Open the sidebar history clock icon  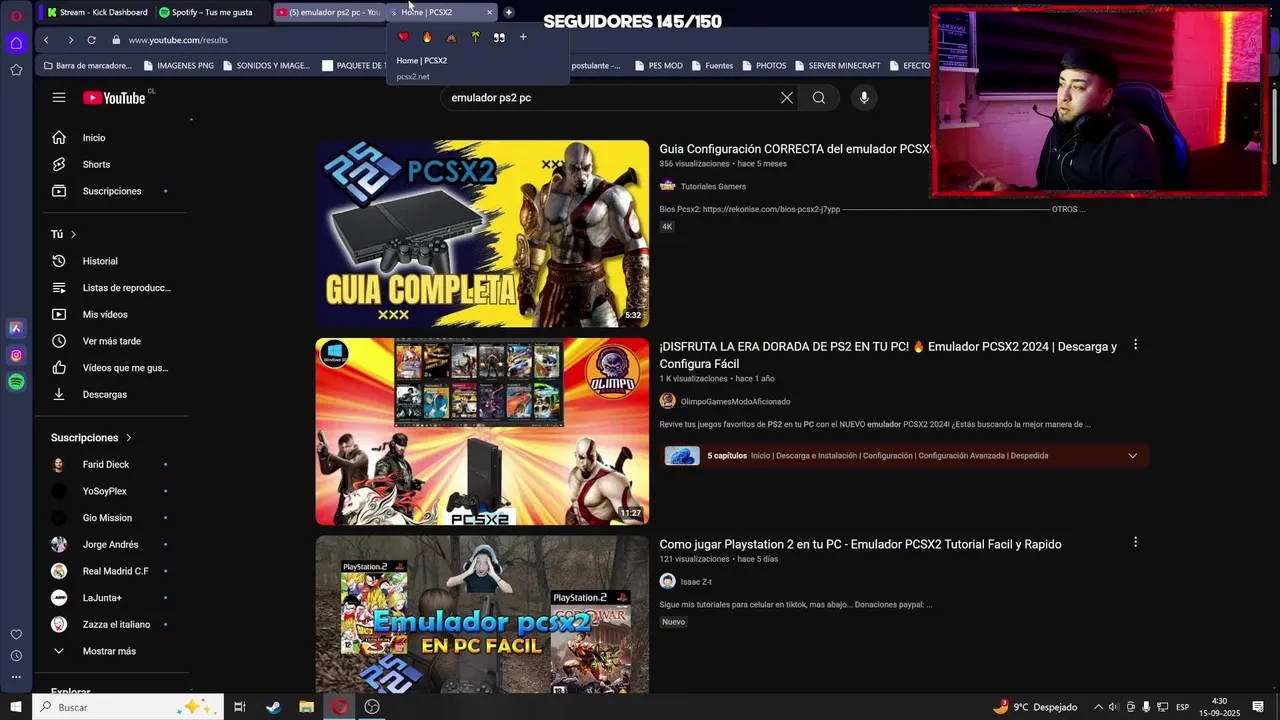click(16, 656)
